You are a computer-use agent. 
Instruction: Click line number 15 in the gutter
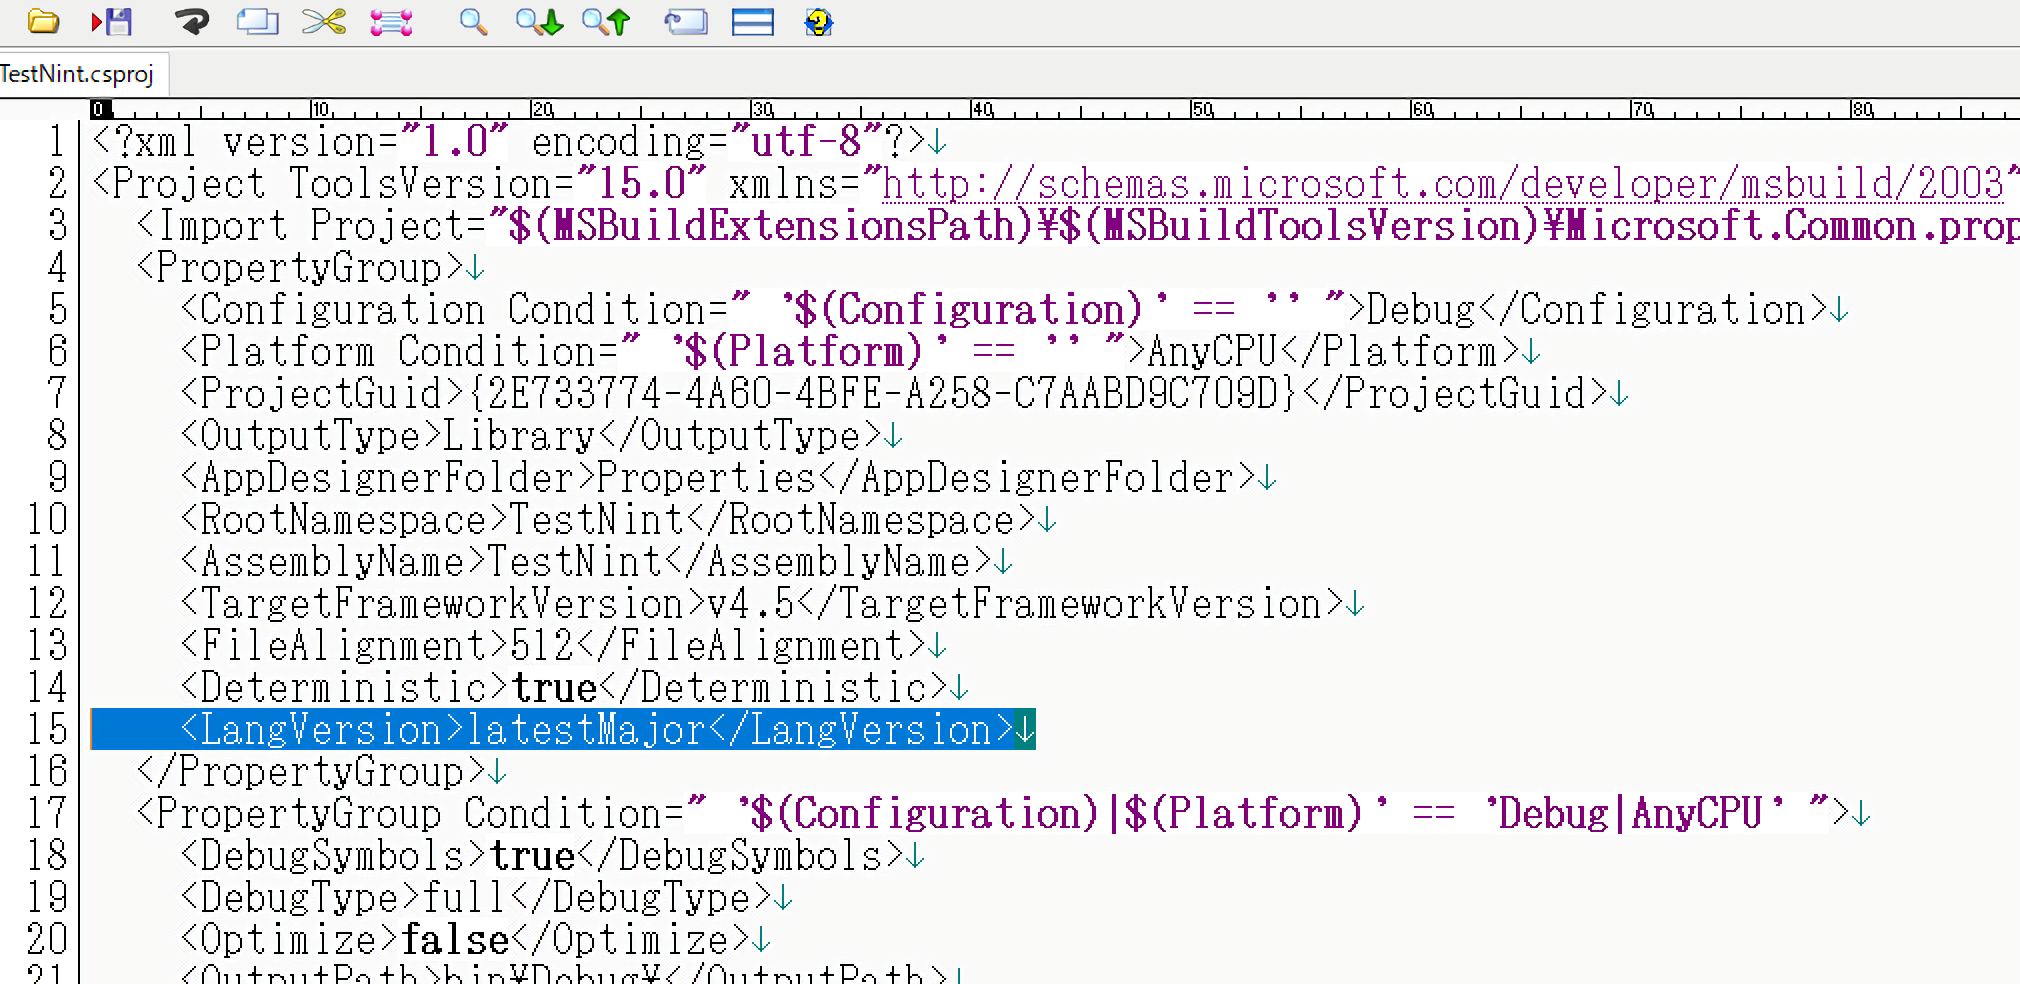[46, 729]
